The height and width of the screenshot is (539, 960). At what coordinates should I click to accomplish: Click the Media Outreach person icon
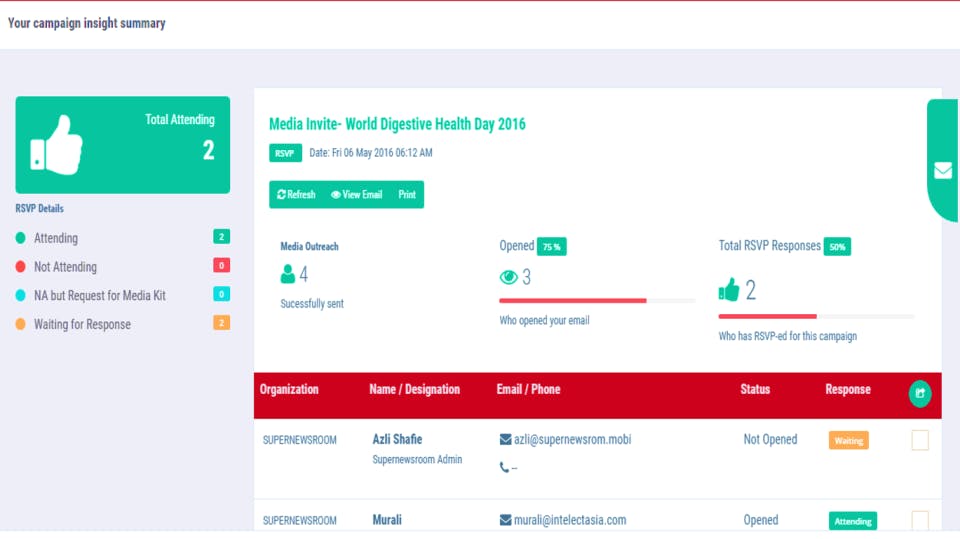point(287,274)
